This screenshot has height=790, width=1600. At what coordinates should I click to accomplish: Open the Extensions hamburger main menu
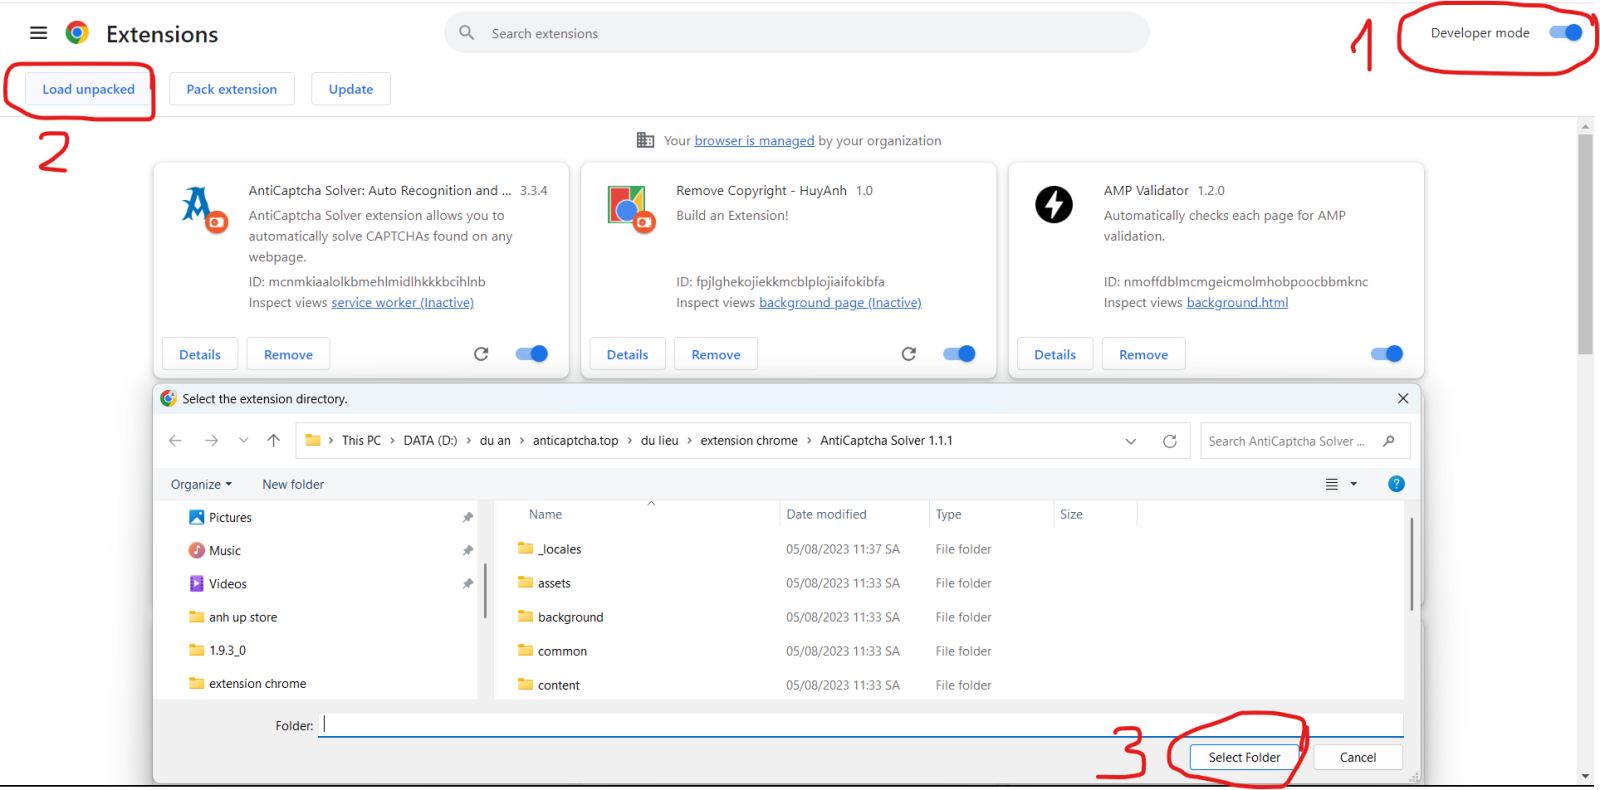[38, 33]
